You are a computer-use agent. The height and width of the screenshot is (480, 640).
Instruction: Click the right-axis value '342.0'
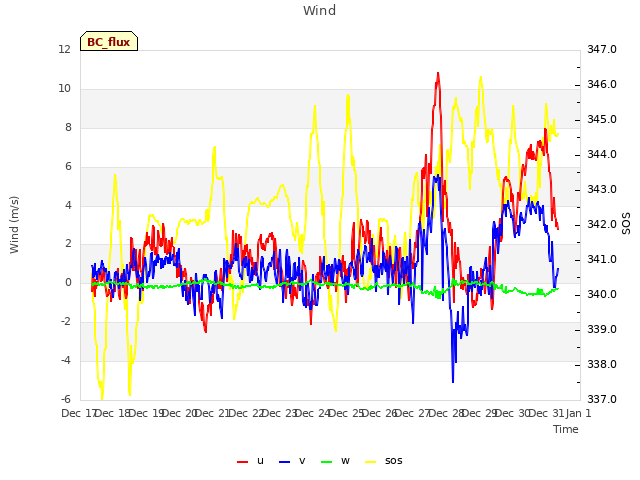[602, 225]
